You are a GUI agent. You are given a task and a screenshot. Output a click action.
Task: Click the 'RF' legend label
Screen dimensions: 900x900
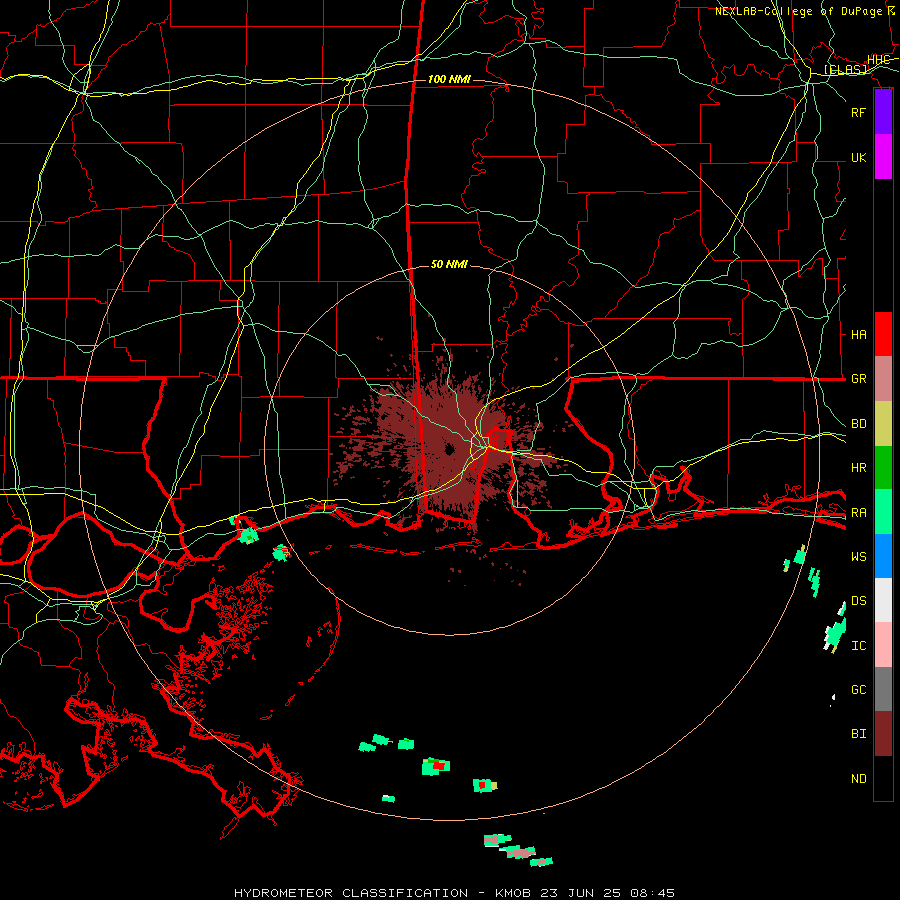pyautogui.click(x=858, y=112)
